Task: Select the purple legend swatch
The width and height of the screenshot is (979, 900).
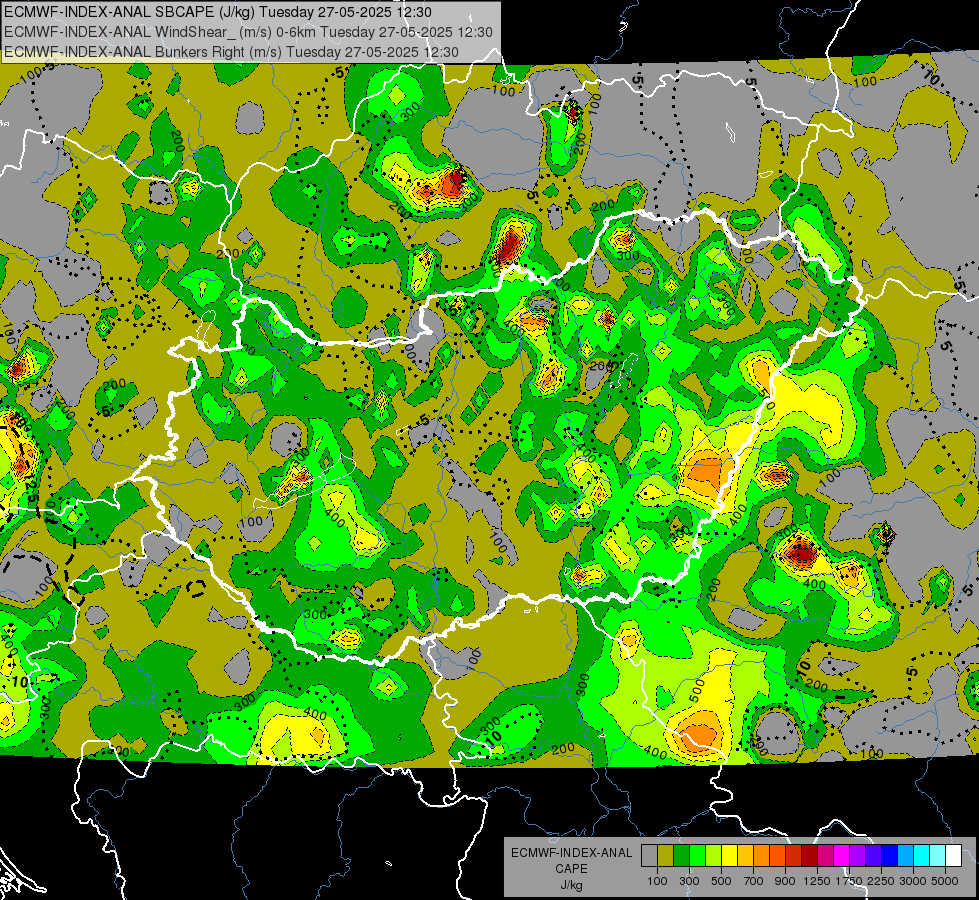Action: [x=858, y=856]
